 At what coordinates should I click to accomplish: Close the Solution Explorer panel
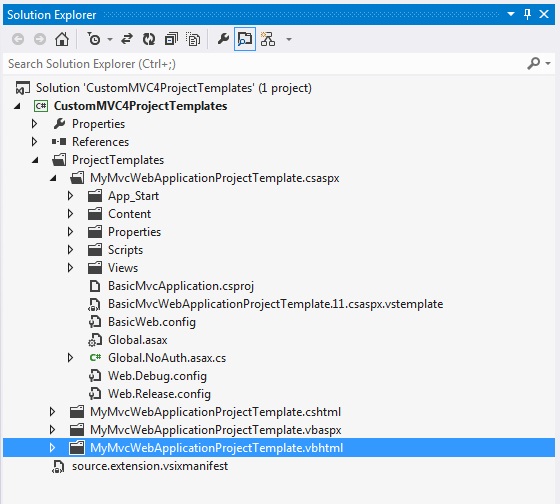click(x=544, y=14)
